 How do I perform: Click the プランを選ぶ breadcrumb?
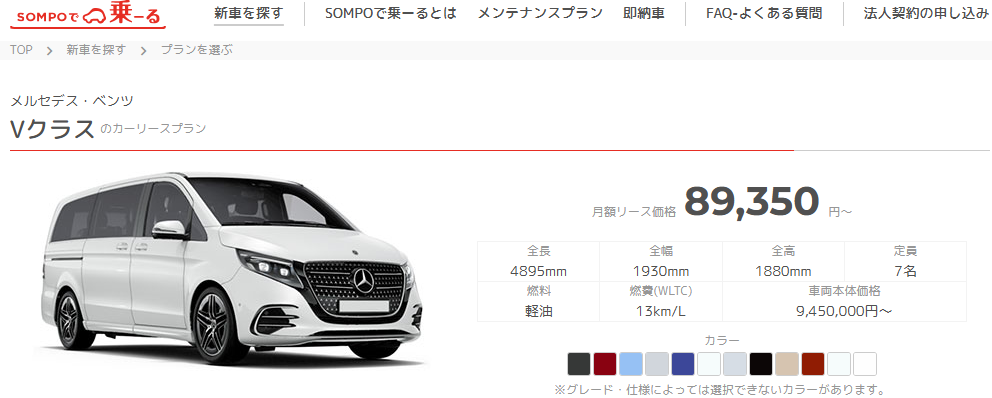196,50
